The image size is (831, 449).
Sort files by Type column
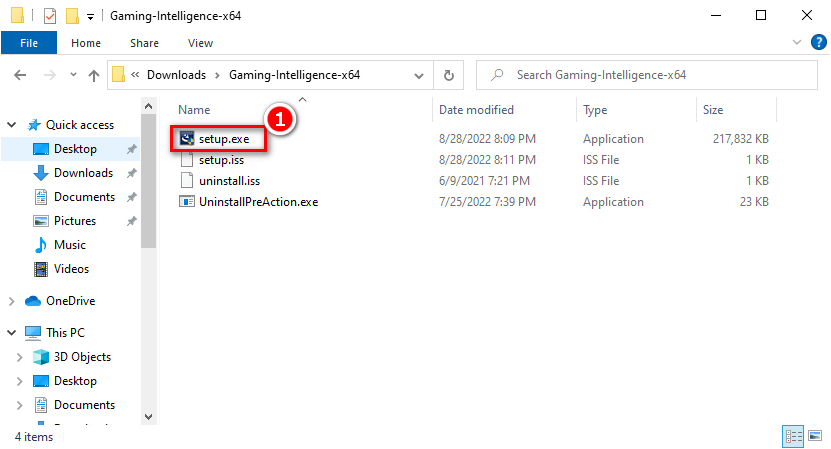pyautogui.click(x=595, y=110)
